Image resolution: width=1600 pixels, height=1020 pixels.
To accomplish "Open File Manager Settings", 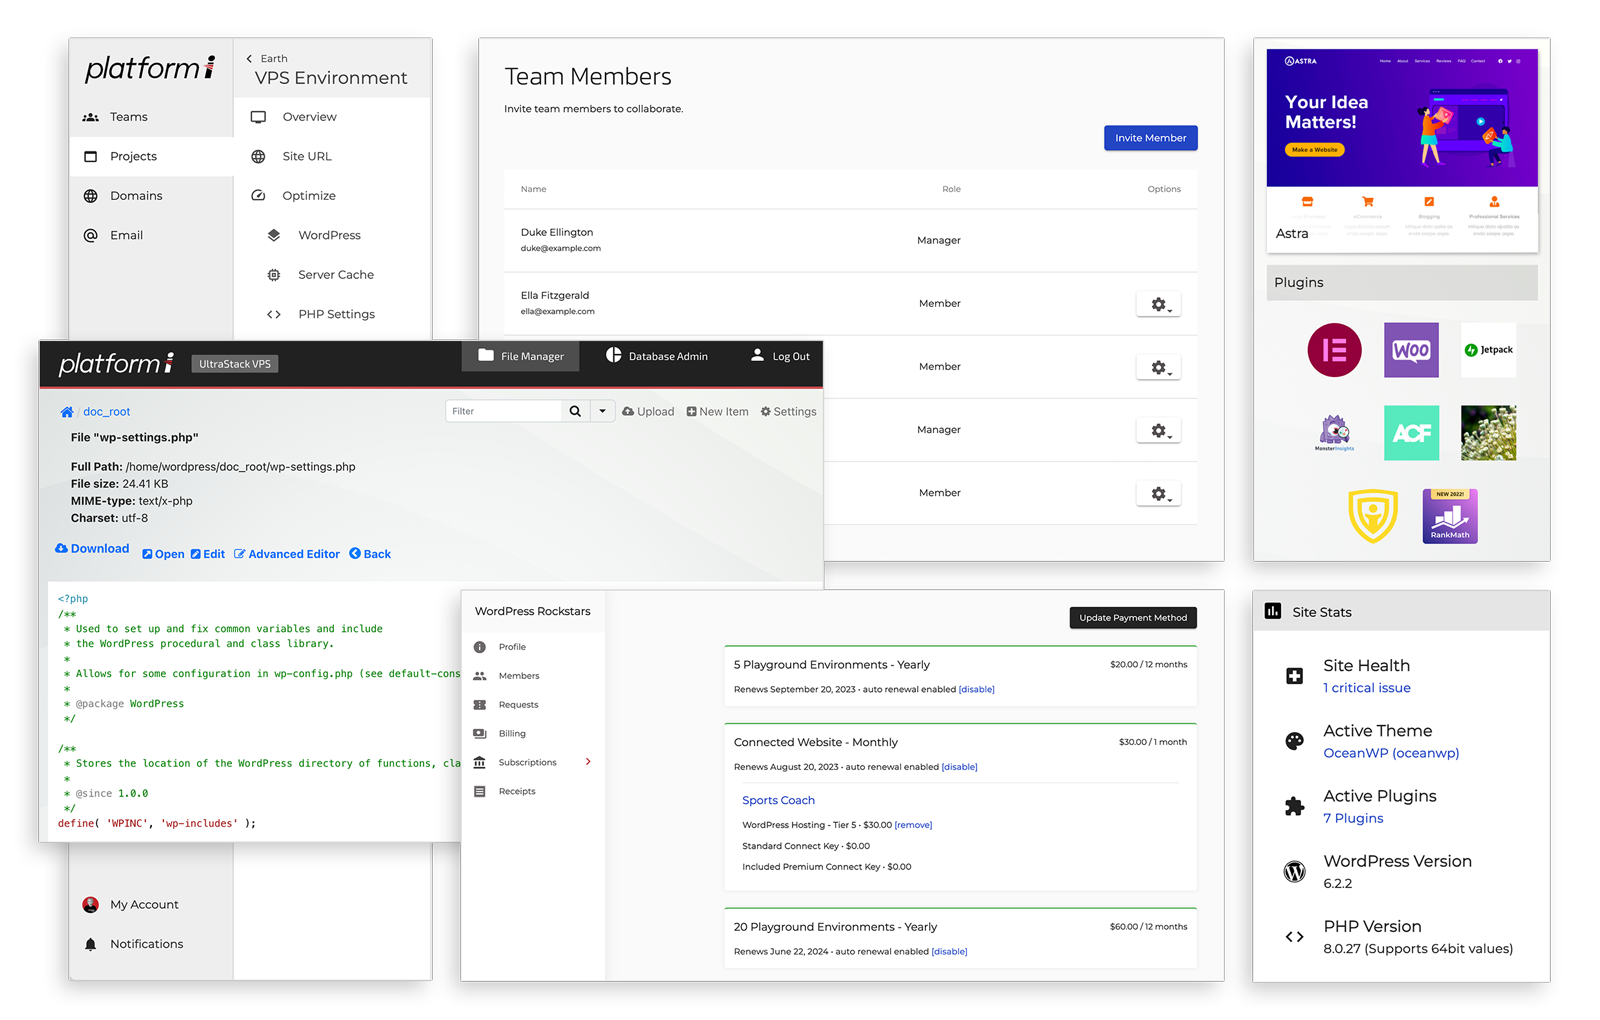I will coord(788,412).
